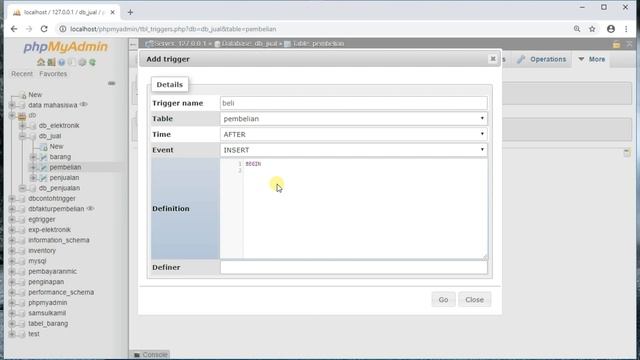Viewport: 640px width, 360px height.
Task: Open the Time dropdown showing AFTER
Action: (353, 134)
